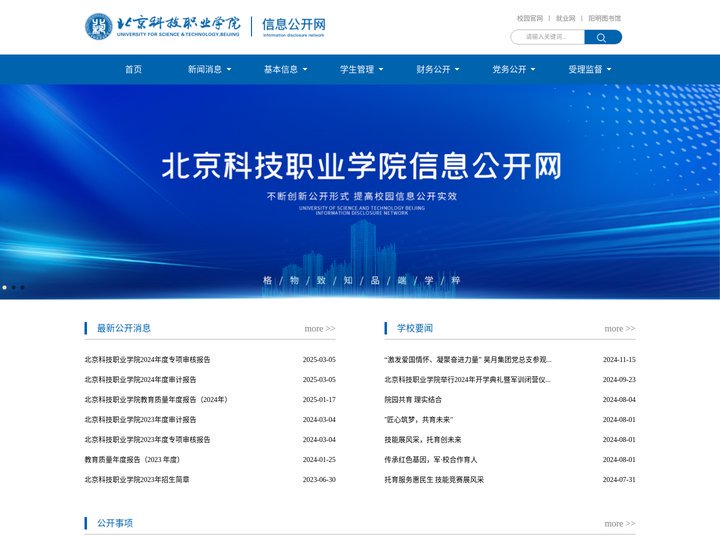Expand the 学生管理 dropdown menu
Image resolution: width=720 pixels, height=540 pixels.
(x=362, y=69)
